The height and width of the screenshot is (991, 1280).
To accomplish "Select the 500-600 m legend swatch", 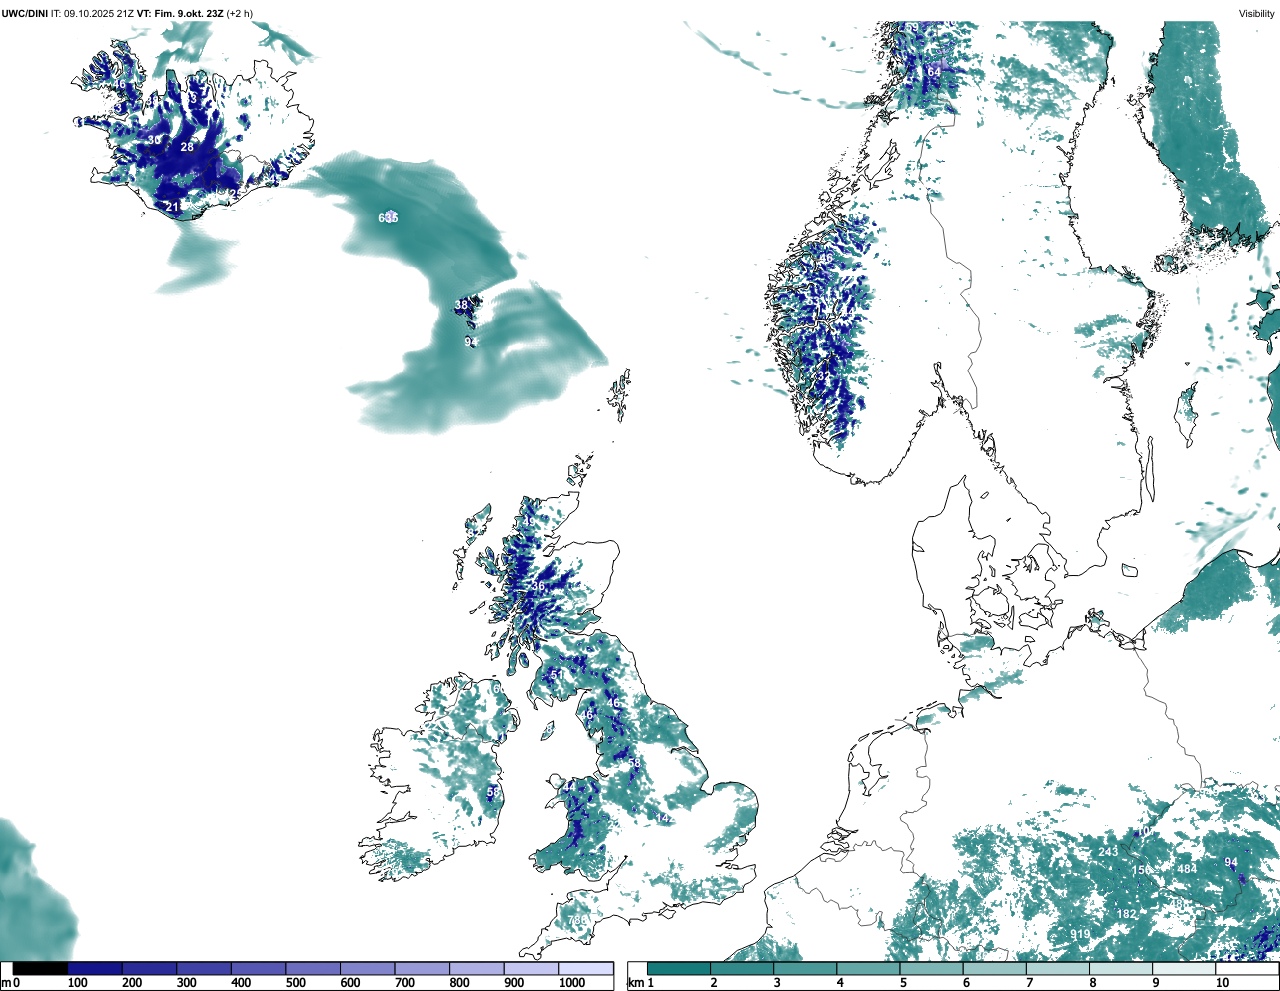I will [x=313, y=969].
